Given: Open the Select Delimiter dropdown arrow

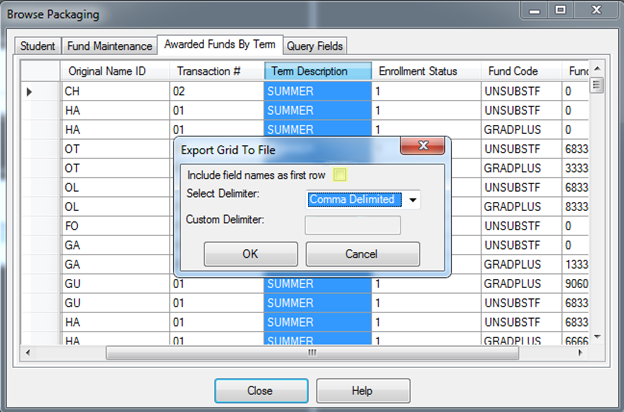Looking at the screenshot, I should [x=413, y=200].
